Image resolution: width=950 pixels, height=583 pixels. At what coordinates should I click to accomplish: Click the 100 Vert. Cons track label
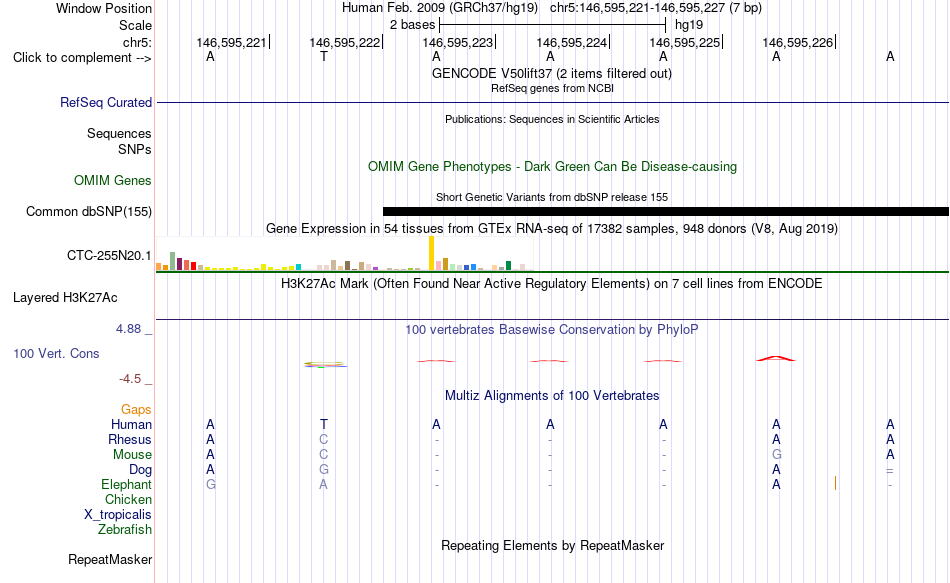[x=56, y=353]
